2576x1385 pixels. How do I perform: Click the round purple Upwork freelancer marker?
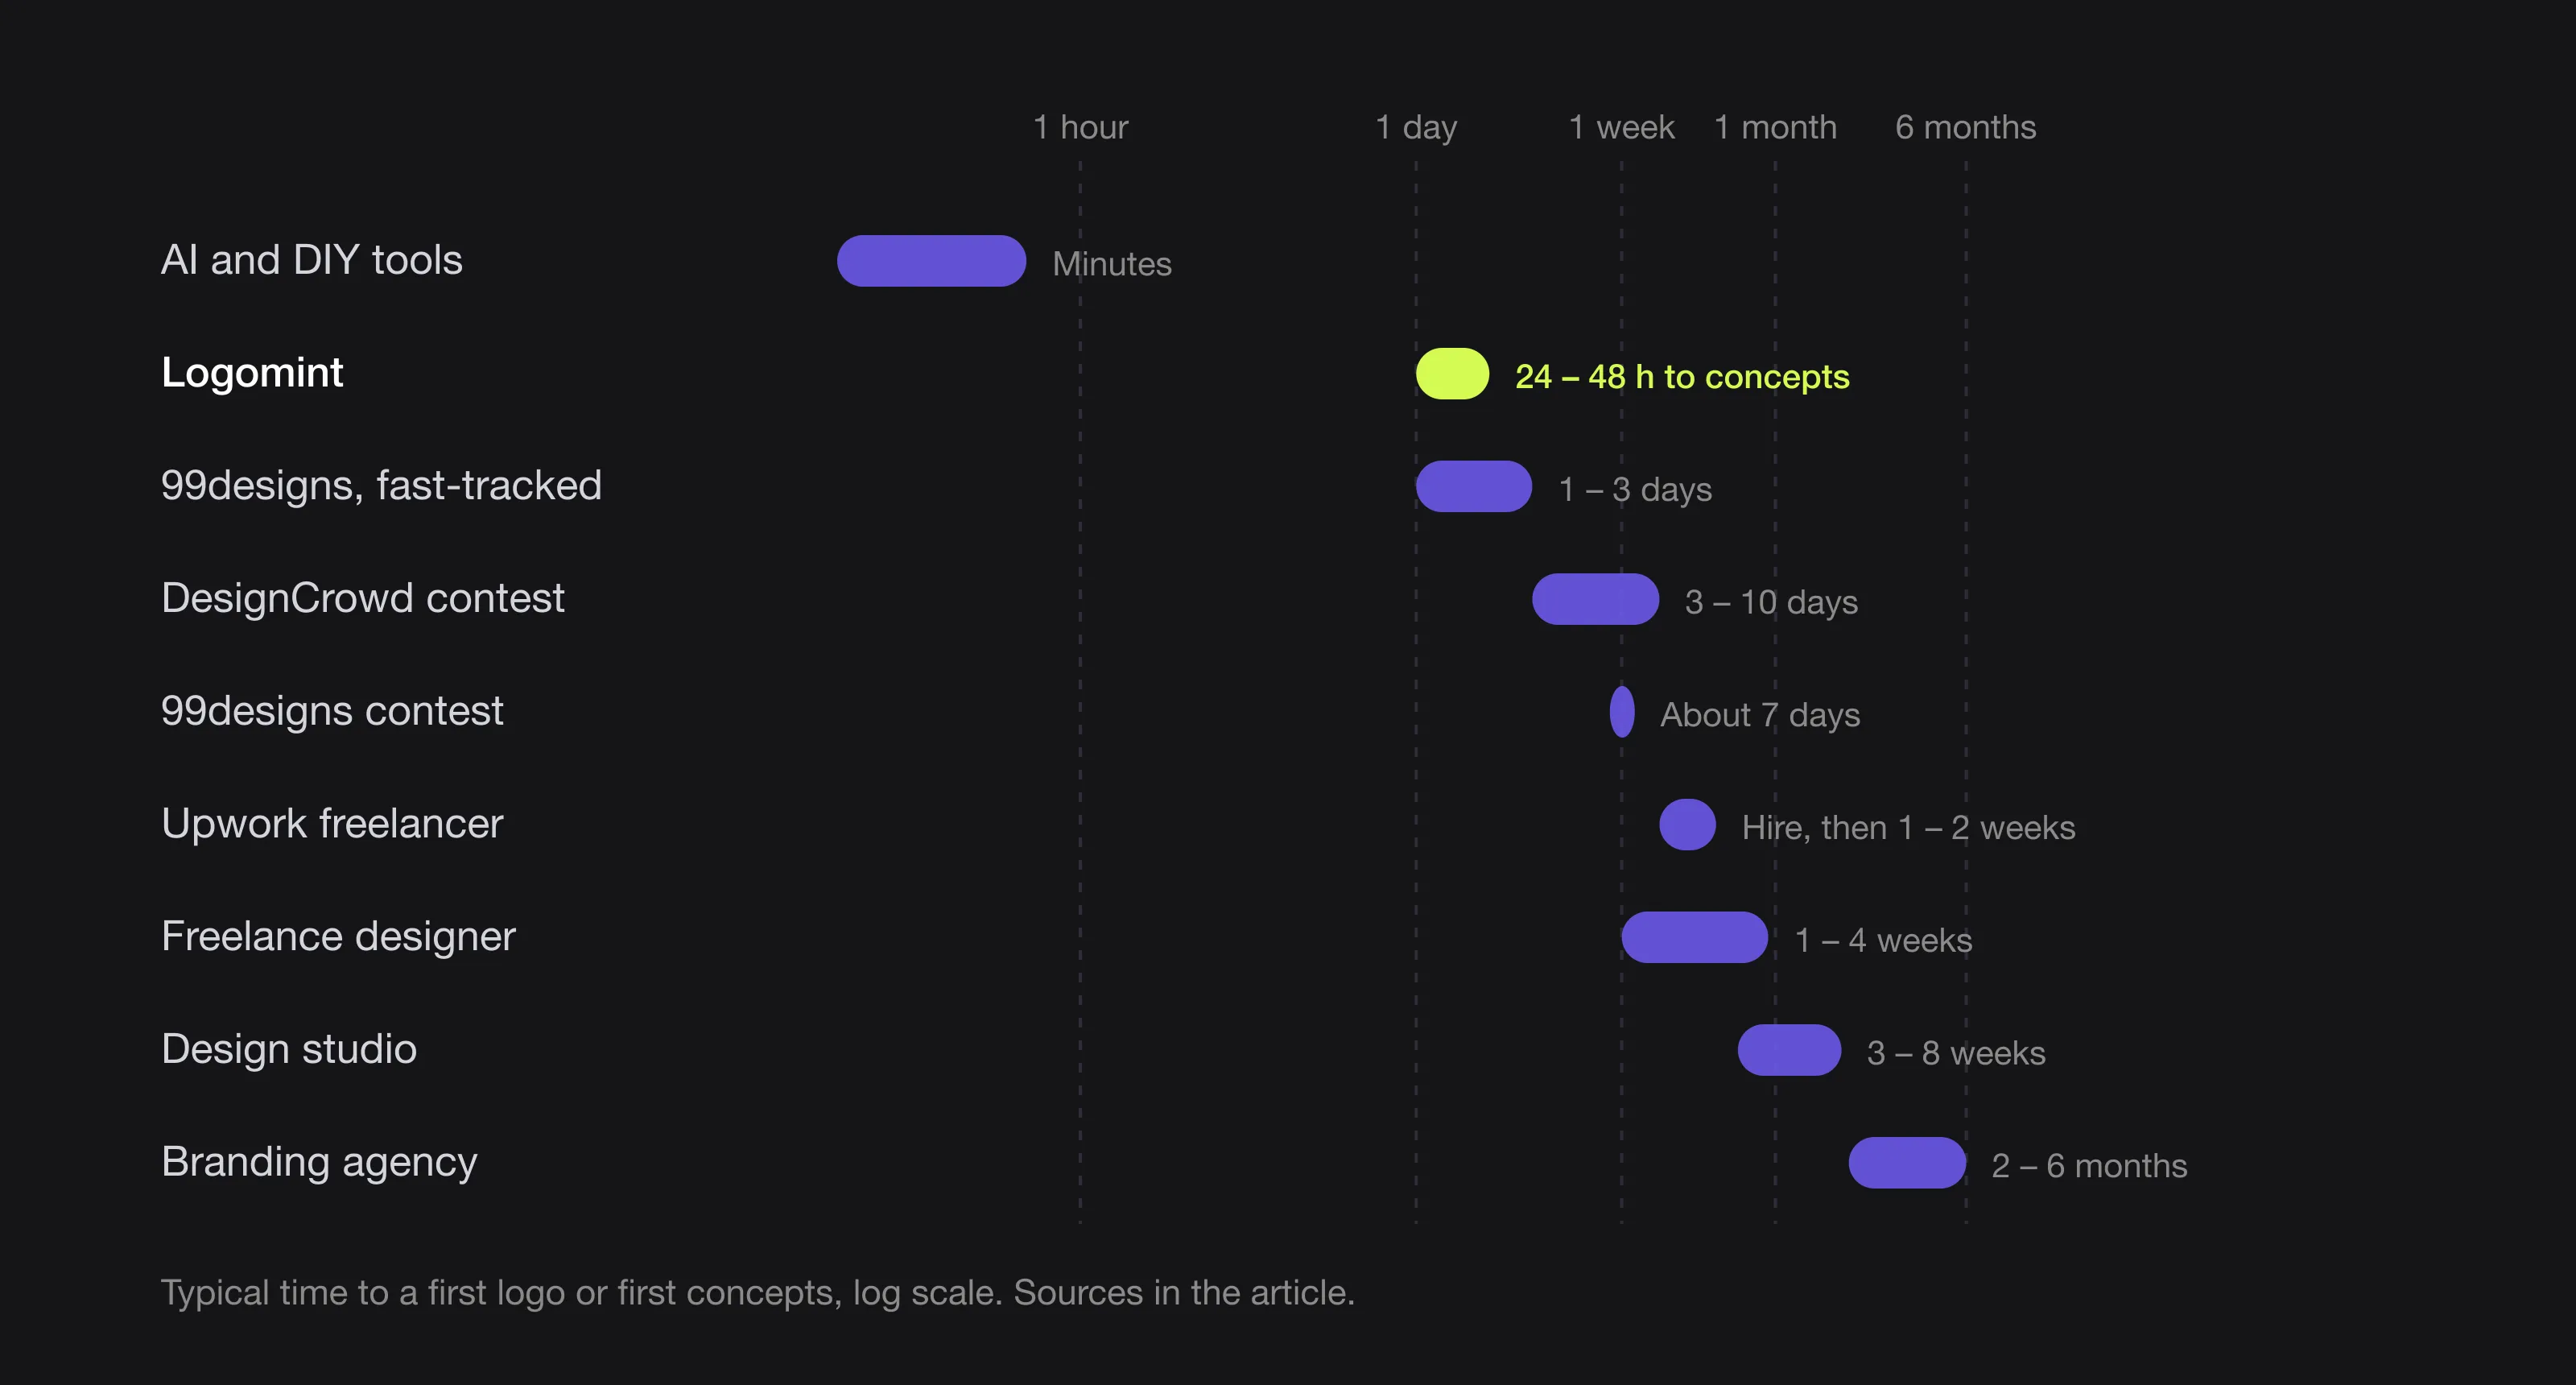point(1687,825)
